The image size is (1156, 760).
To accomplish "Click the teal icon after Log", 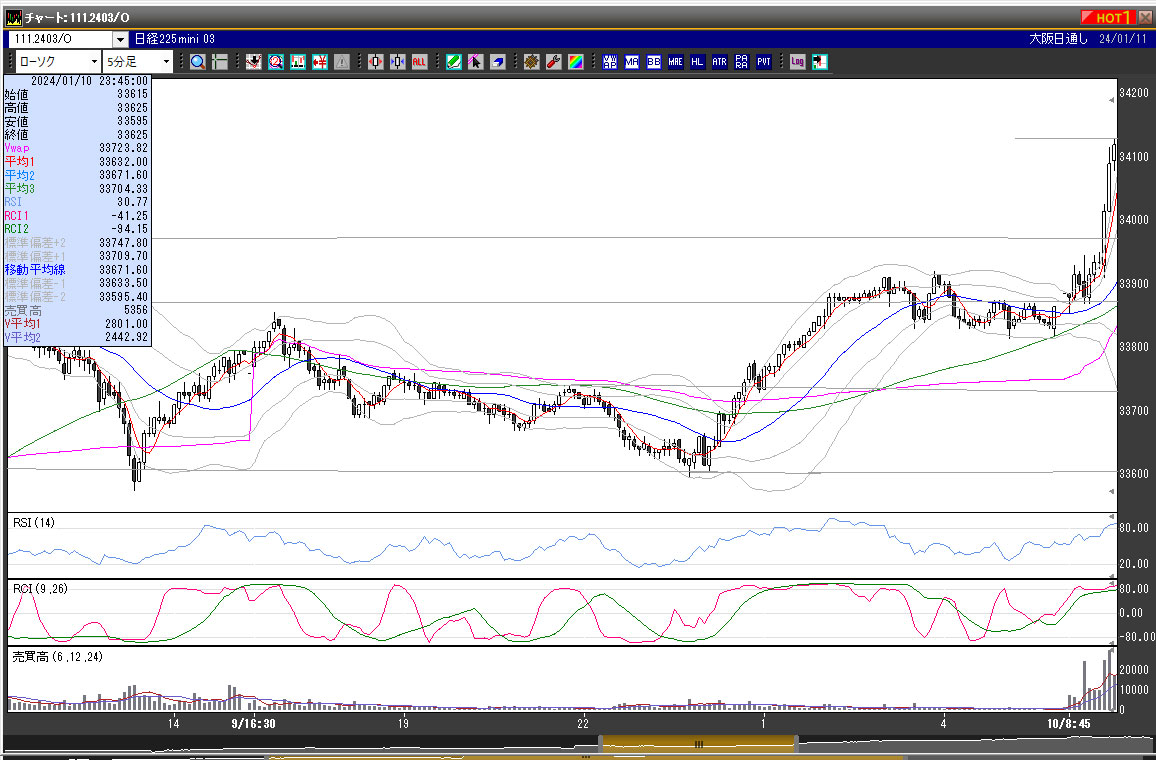I will click(819, 62).
